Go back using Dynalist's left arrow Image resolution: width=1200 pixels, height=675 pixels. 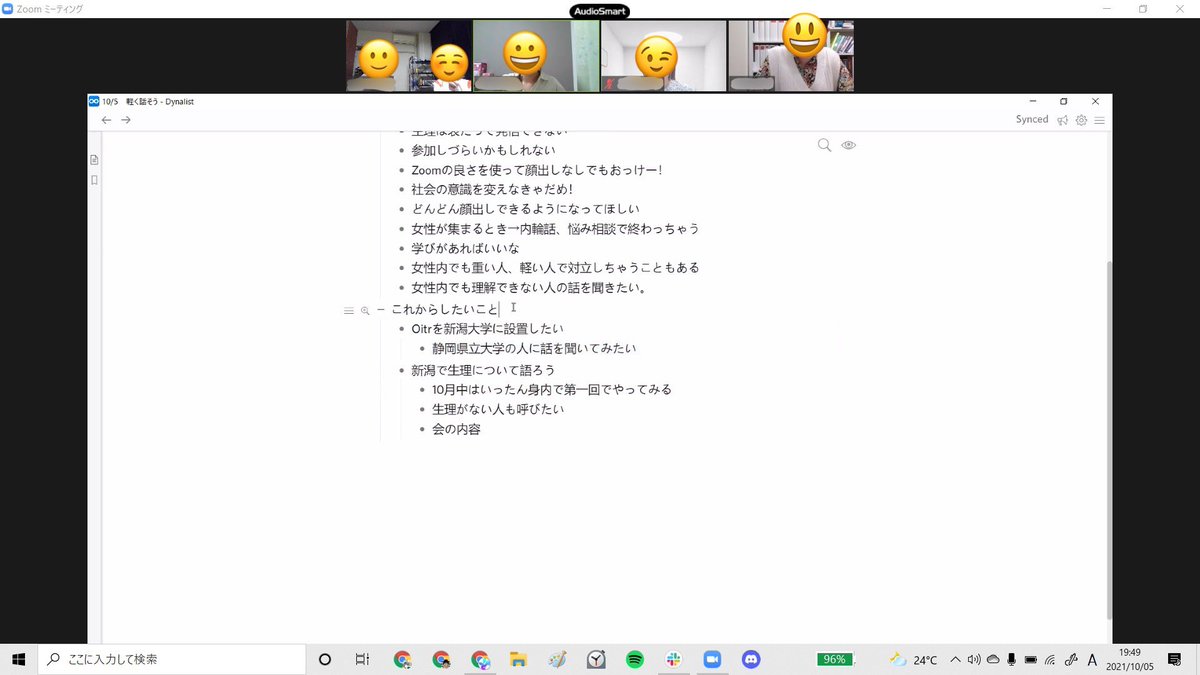[x=106, y=120]
